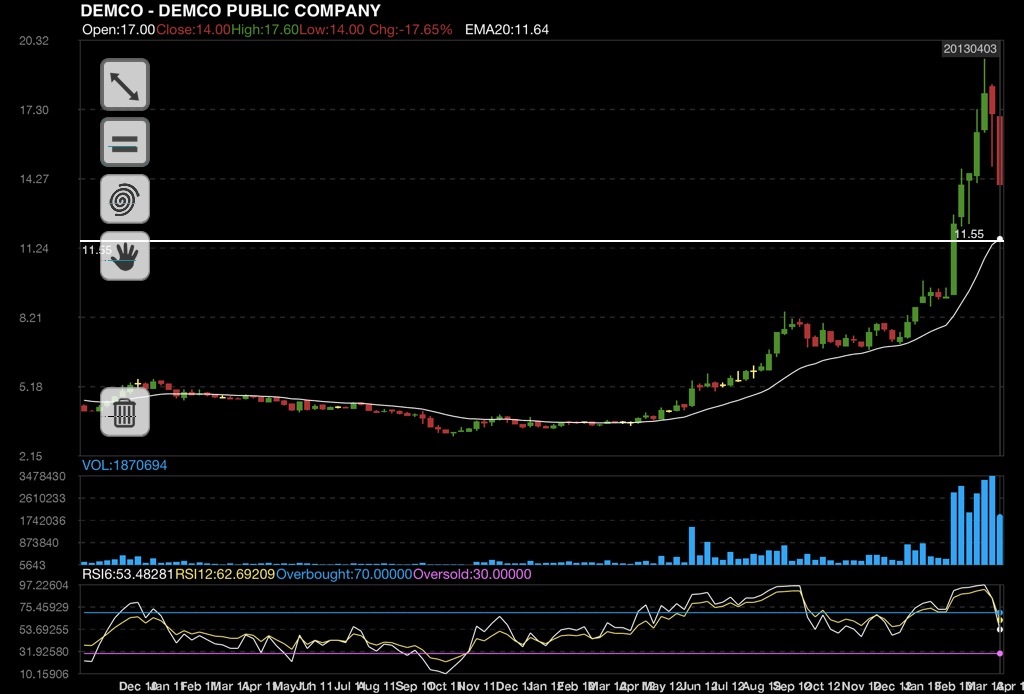Click the magenta oversold marker dot
The image size is (1024, 694).
point(1000,653)
